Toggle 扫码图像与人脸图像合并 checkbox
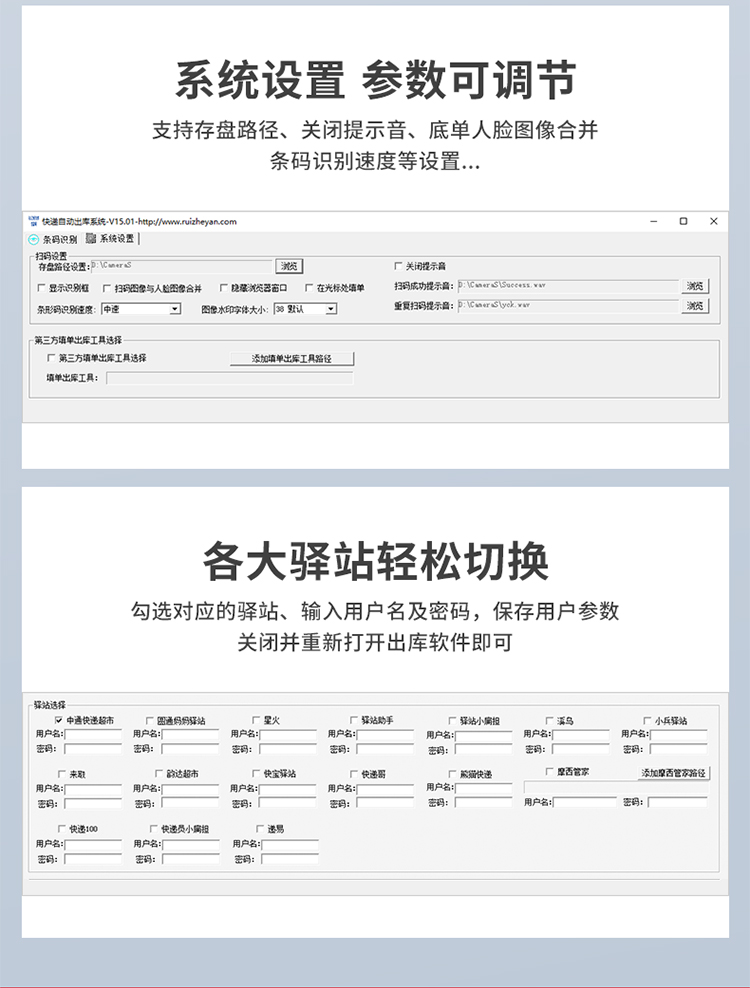 pyautogui.click(x=107, y=288)
